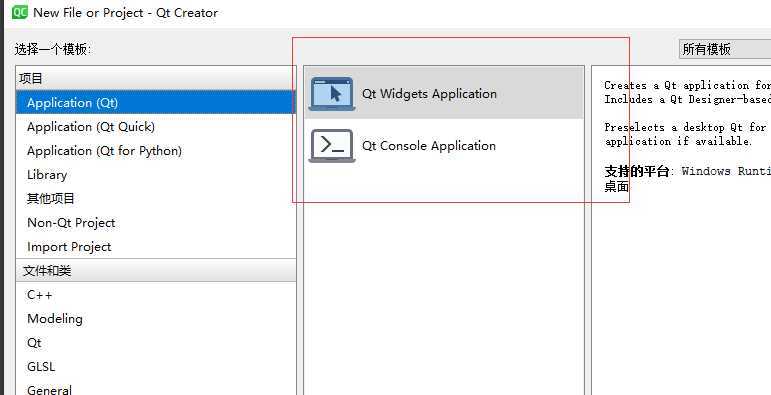The image size is (771, 395).
Task: Click the Qt Widgets Application laptop icon
Action: click(332, 93)
